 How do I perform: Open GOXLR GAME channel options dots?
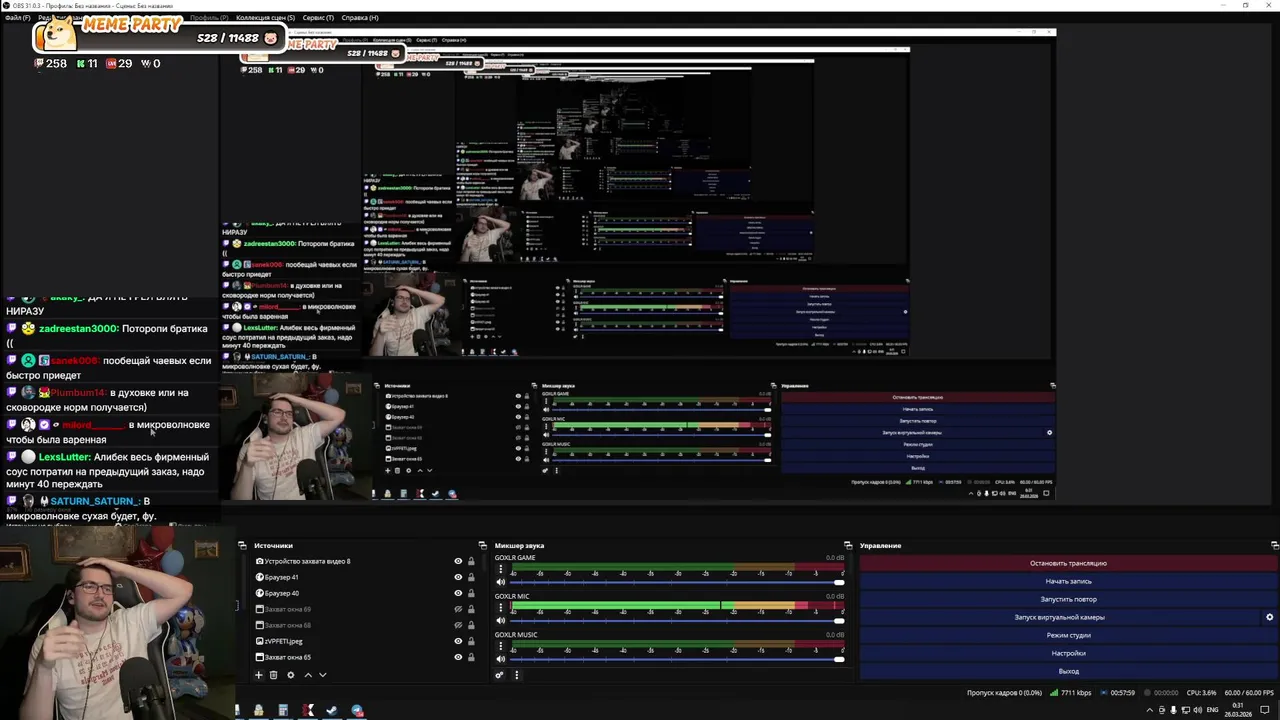(501, 570)
